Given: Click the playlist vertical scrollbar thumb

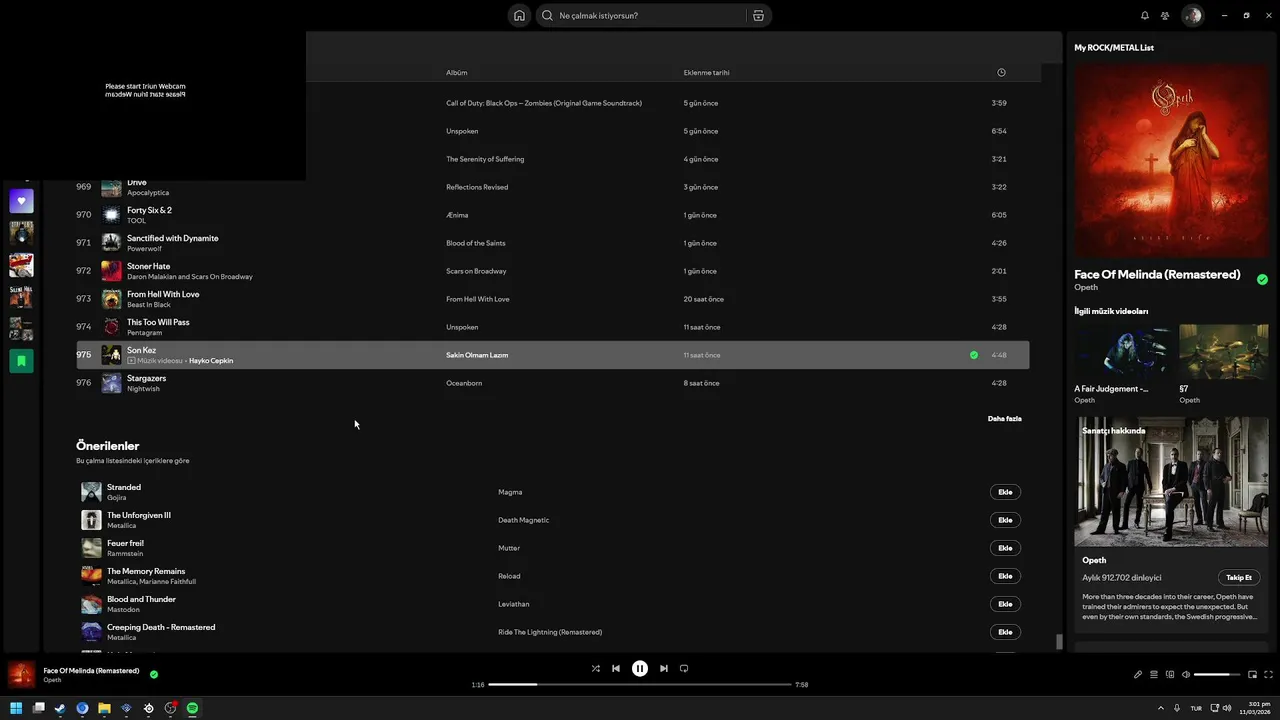Looking at the screenshot, I should pyautogui.click(x=1059, y=642).
